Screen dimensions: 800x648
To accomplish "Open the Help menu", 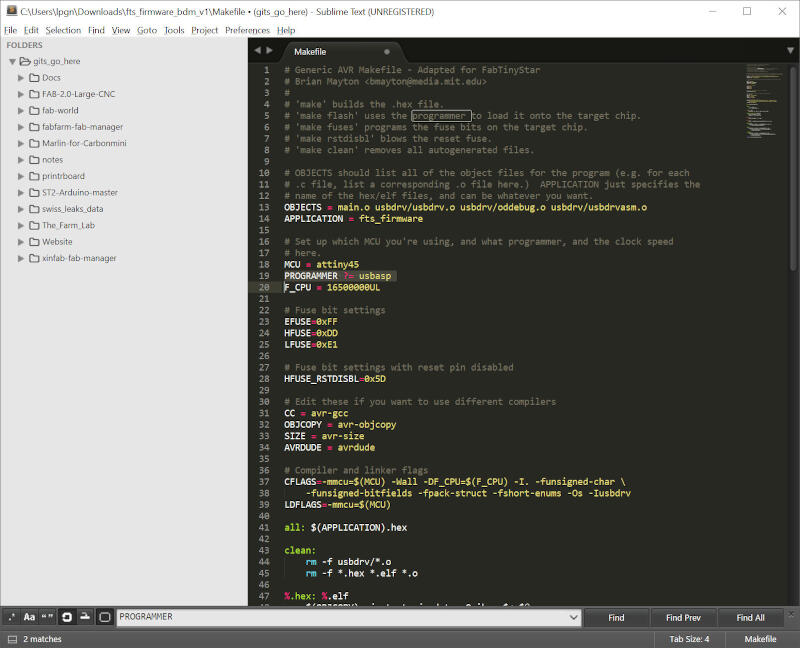I will 286,30.
